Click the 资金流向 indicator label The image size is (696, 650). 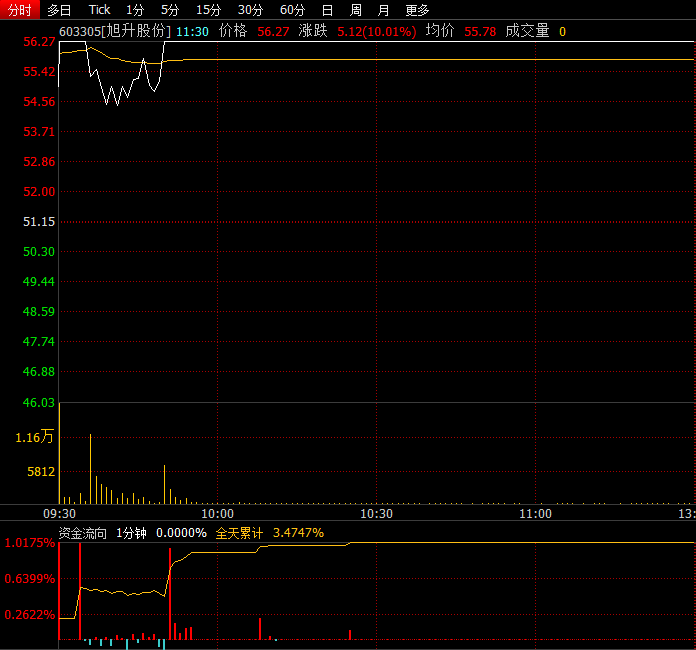[x=83, y=533]
